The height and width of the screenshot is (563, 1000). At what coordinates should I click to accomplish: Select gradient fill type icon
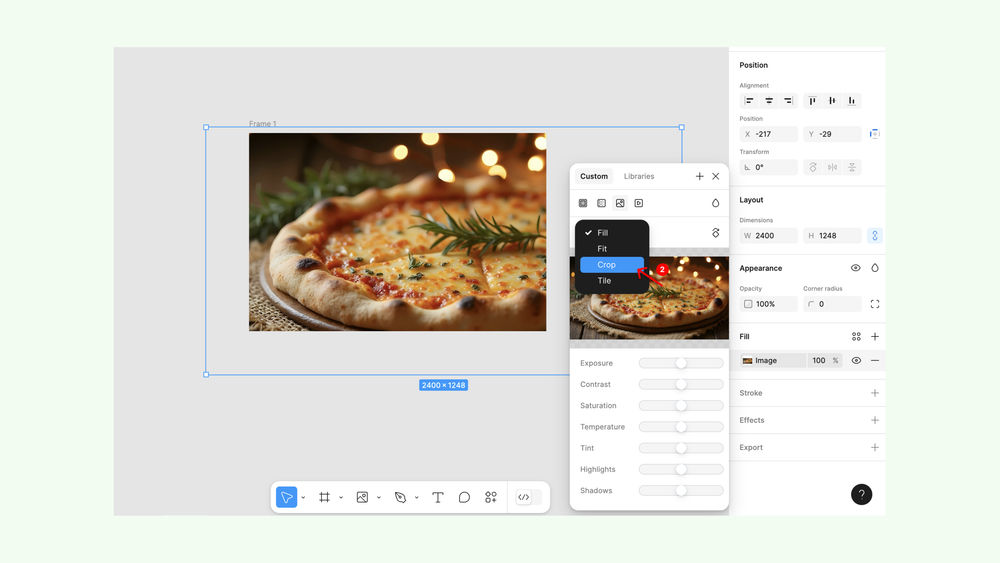coord(601,203)
